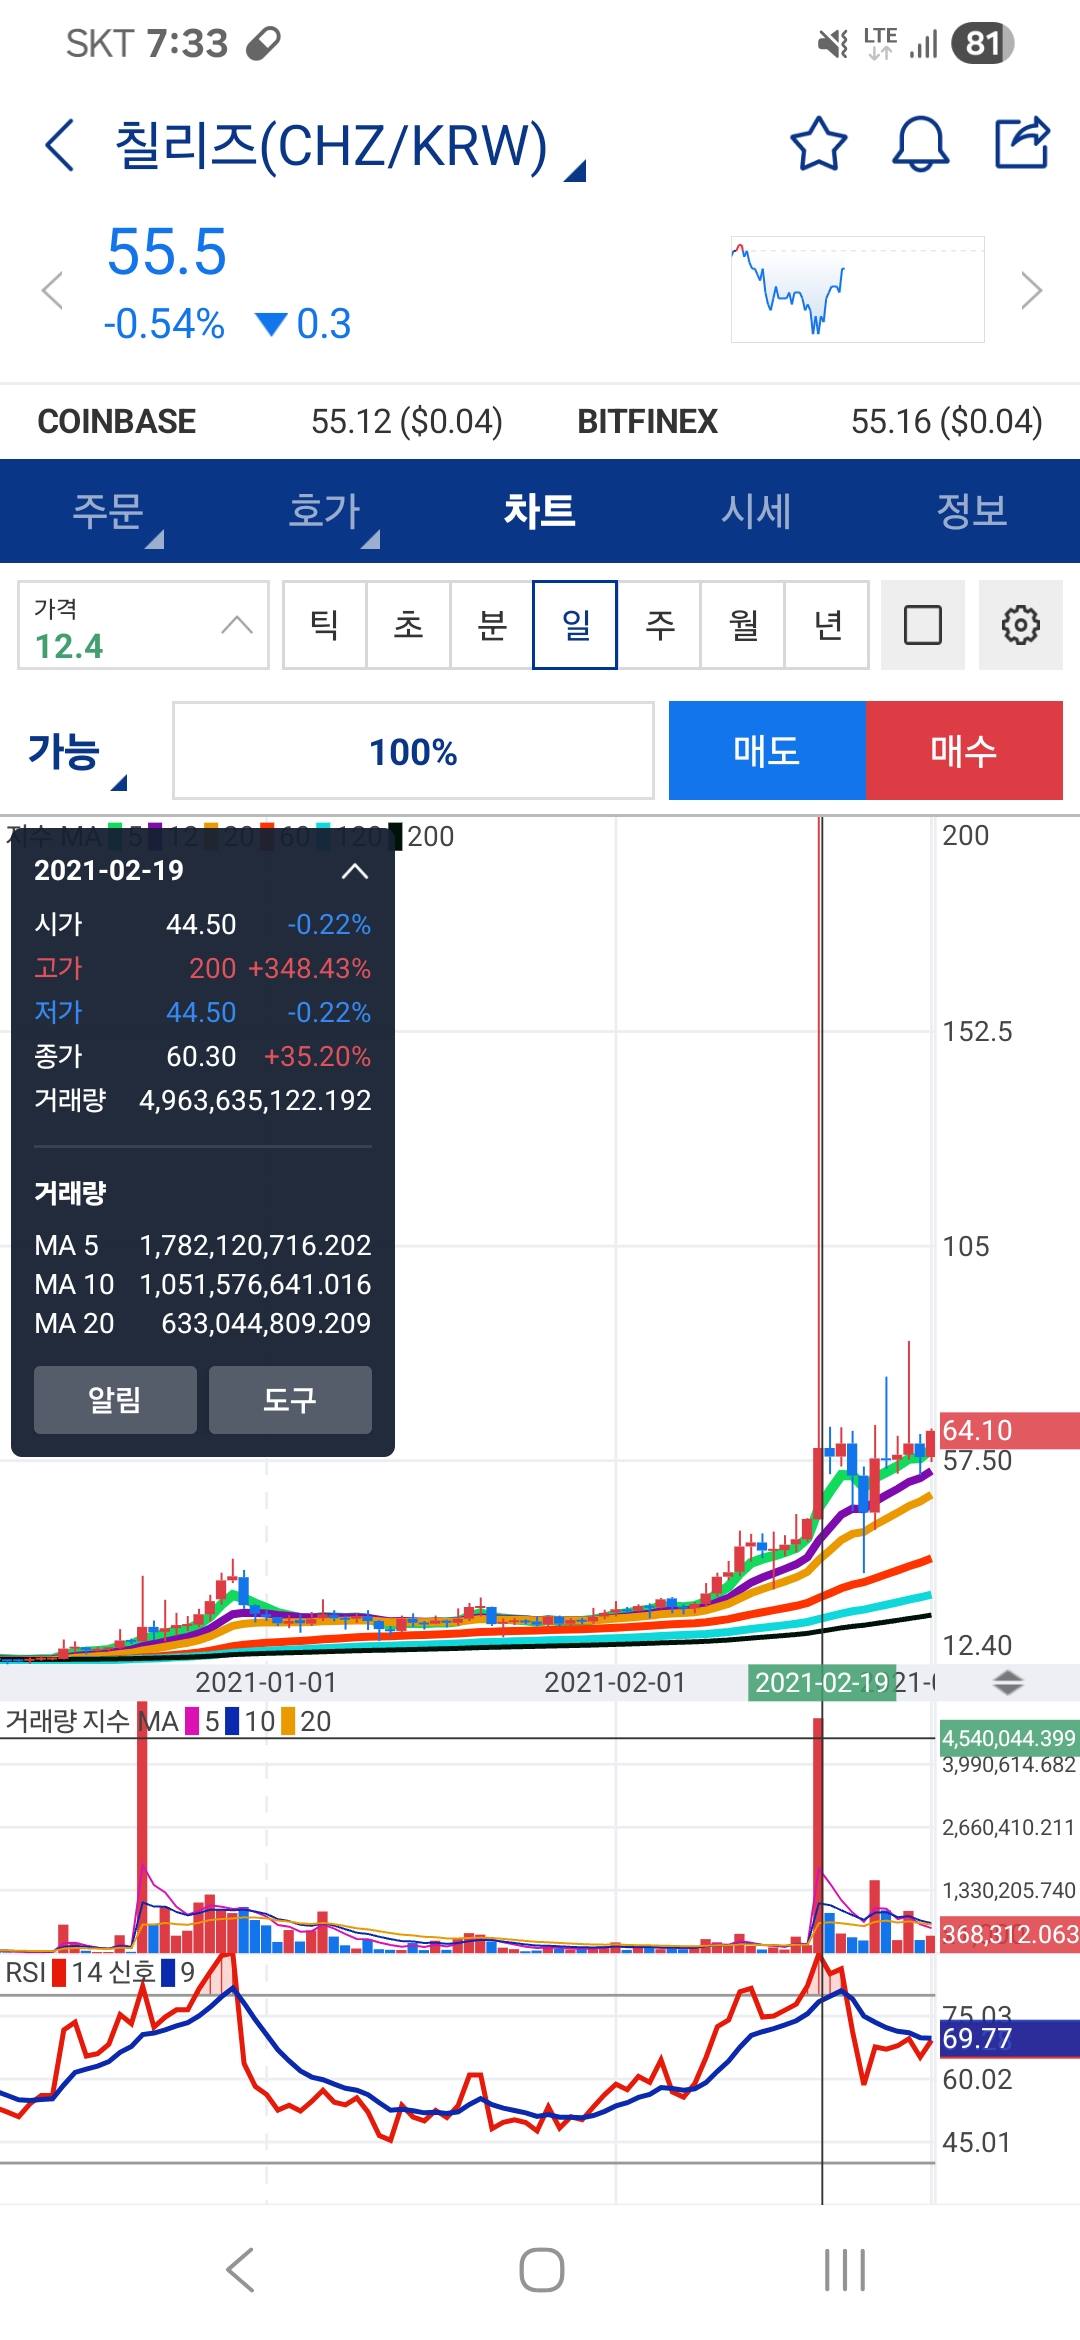Tap the 알림 button in data panel

tap(115, 1400)
